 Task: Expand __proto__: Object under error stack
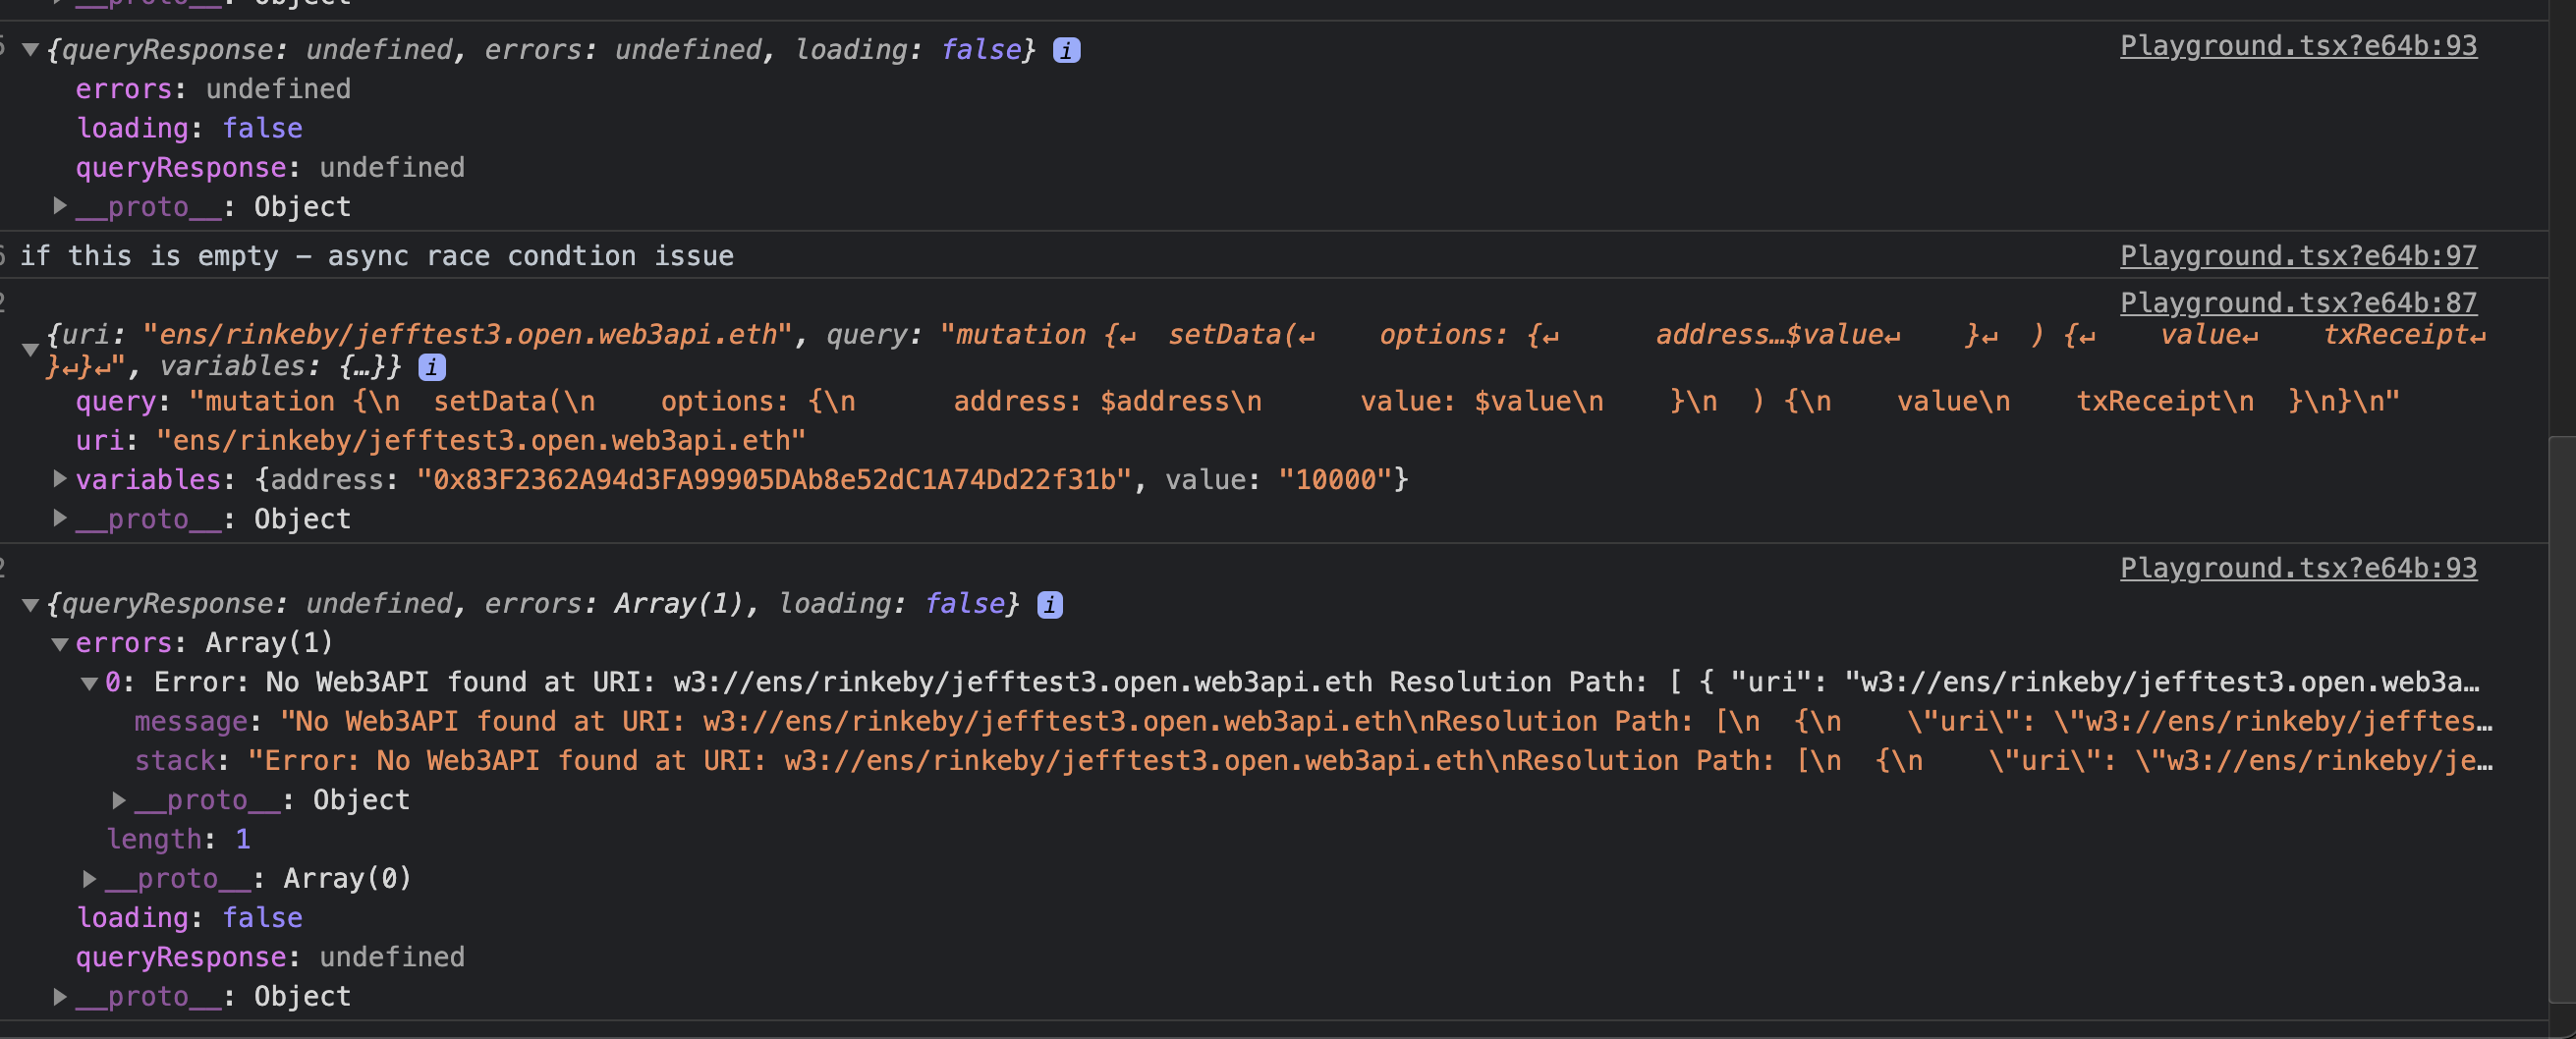[x=119, y=800]
